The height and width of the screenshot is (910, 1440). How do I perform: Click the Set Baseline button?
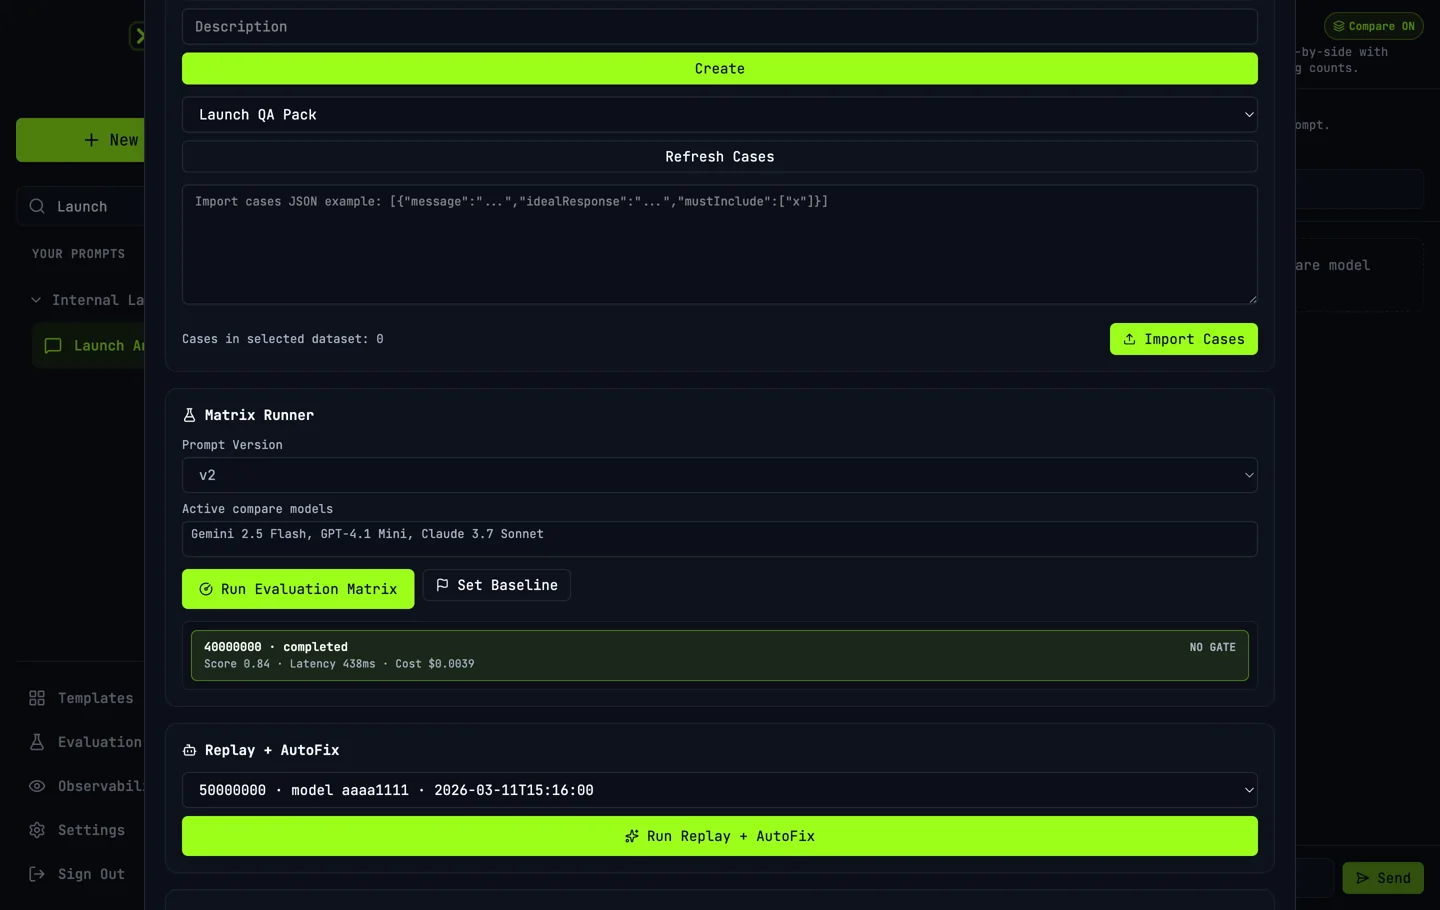pyautogui.click(x=496, y=585)
